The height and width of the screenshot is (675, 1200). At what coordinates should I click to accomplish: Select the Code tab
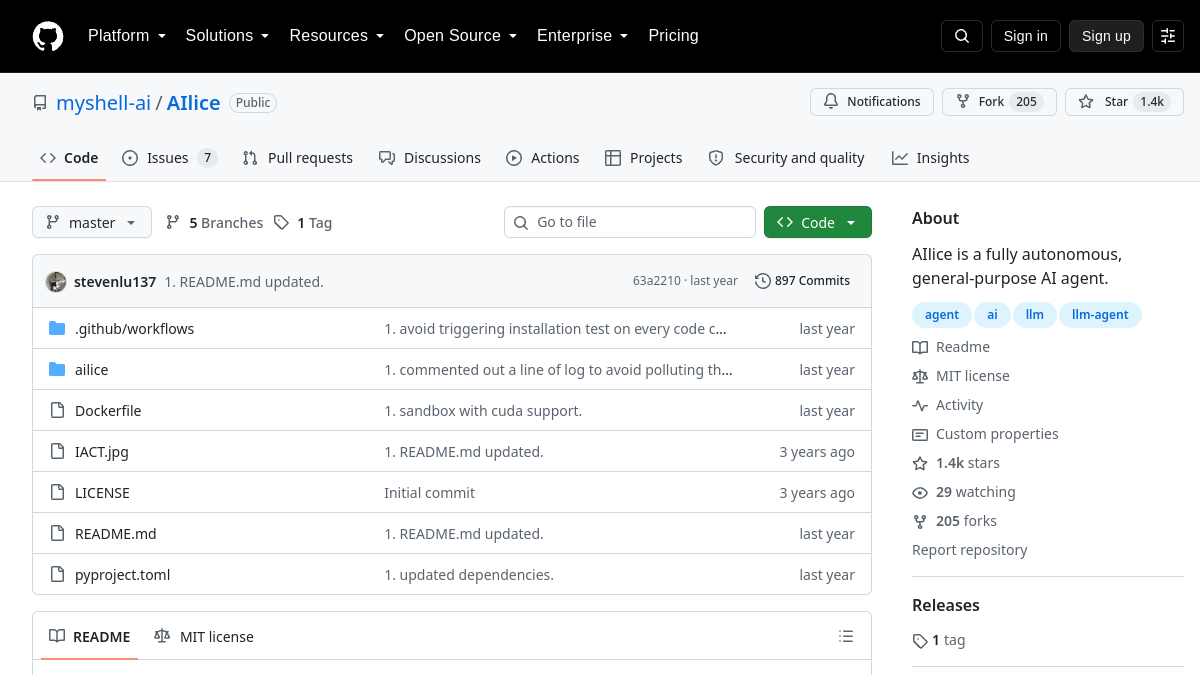pyautogui.click(x=69, y=158)
